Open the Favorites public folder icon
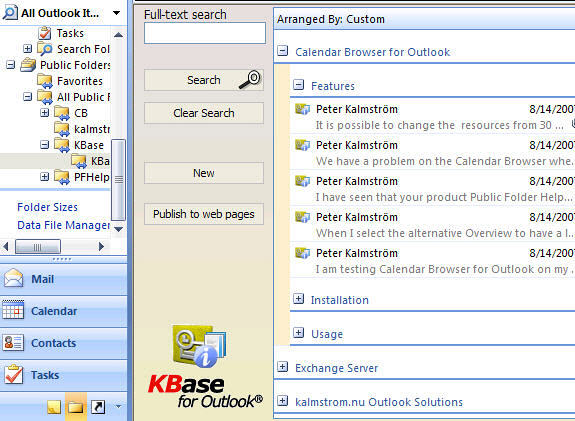The width and height of the screenshot is (575, 421). (x=45, y=81)
